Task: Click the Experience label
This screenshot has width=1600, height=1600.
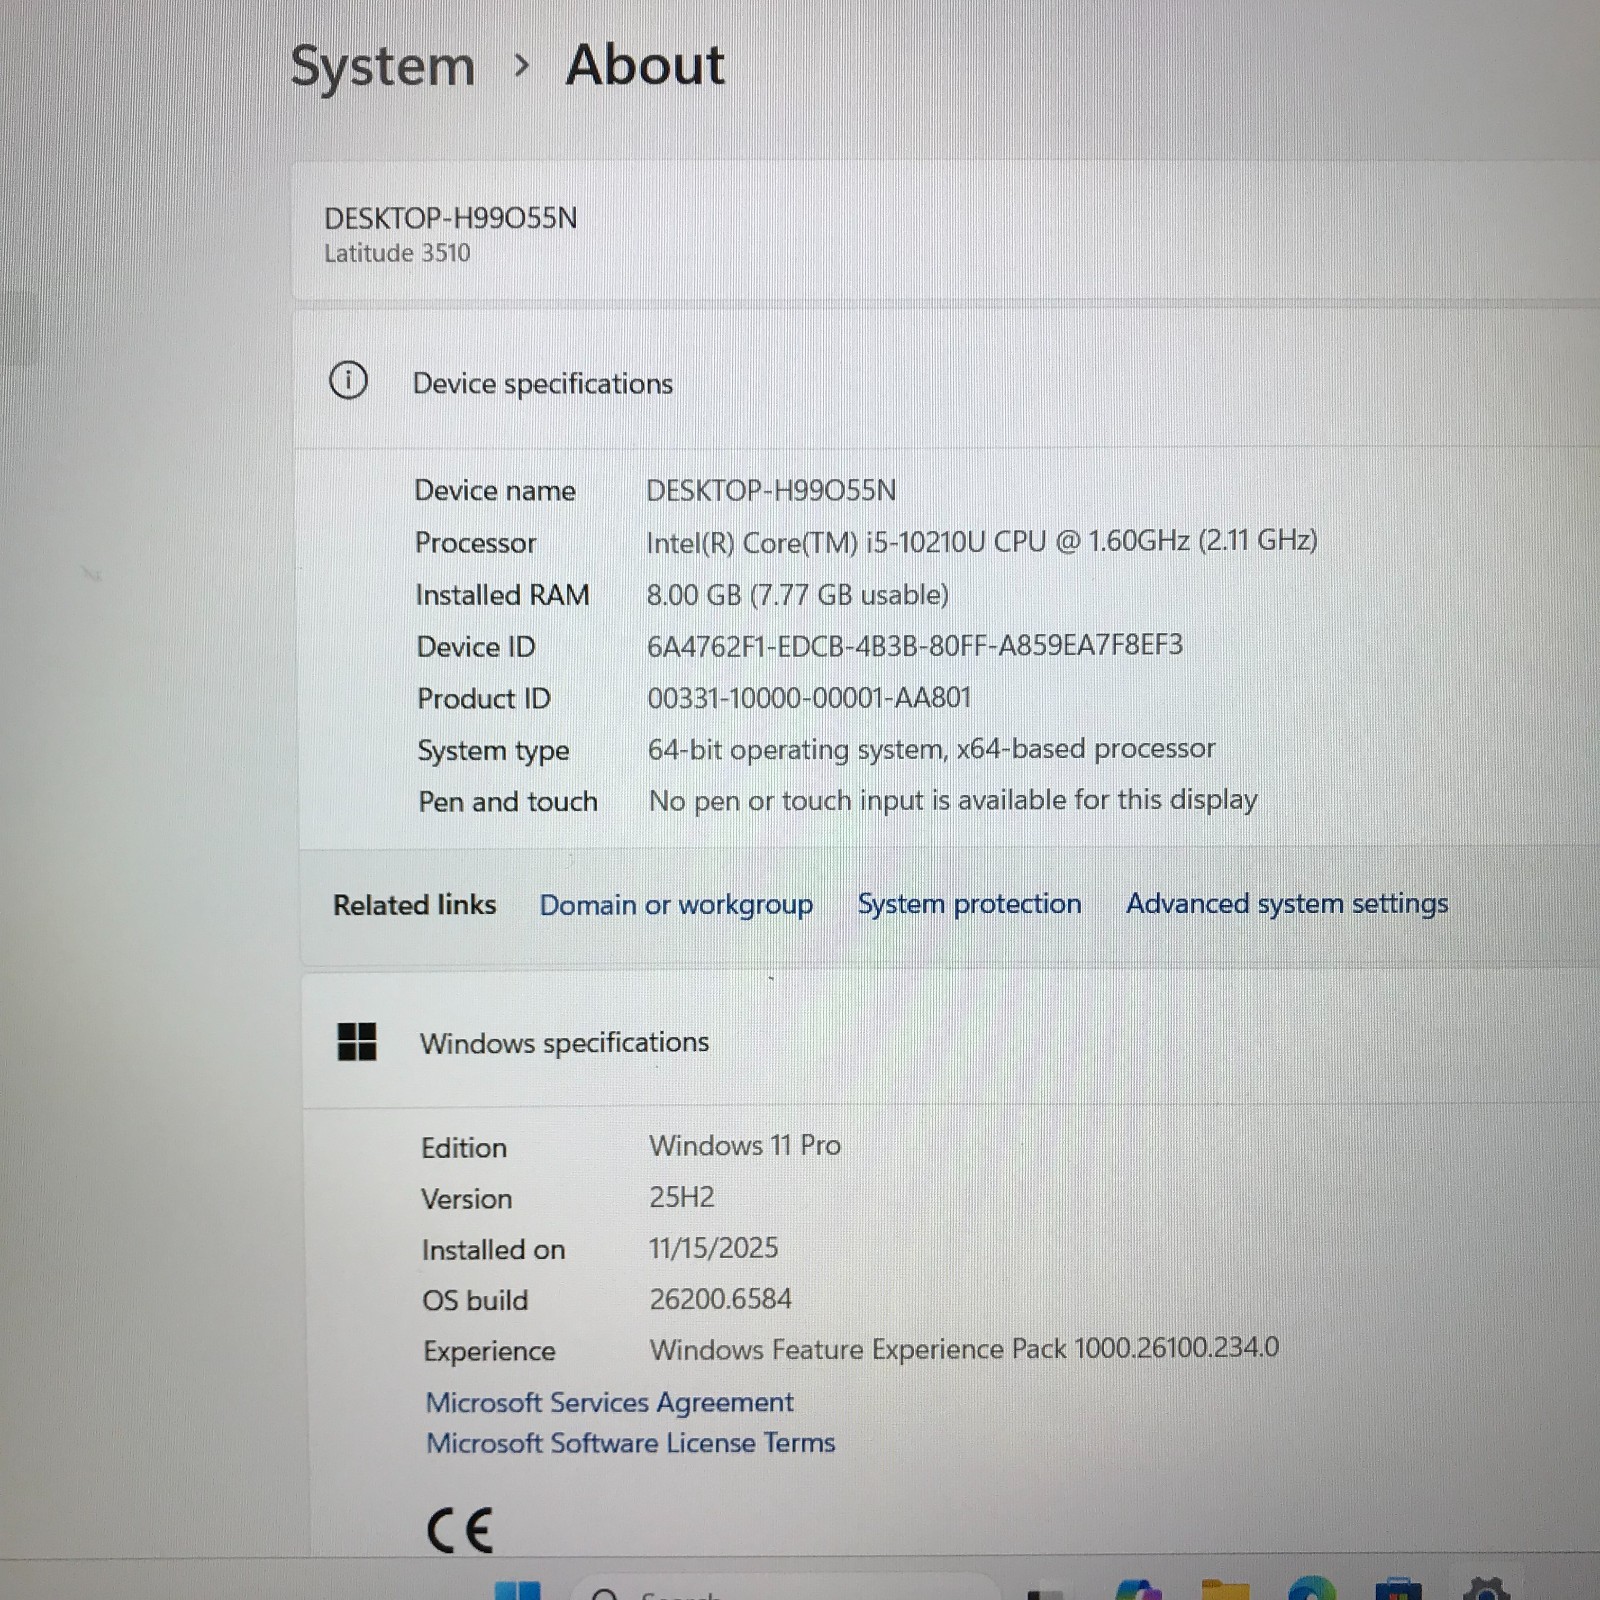Action: coord(489,1352)
